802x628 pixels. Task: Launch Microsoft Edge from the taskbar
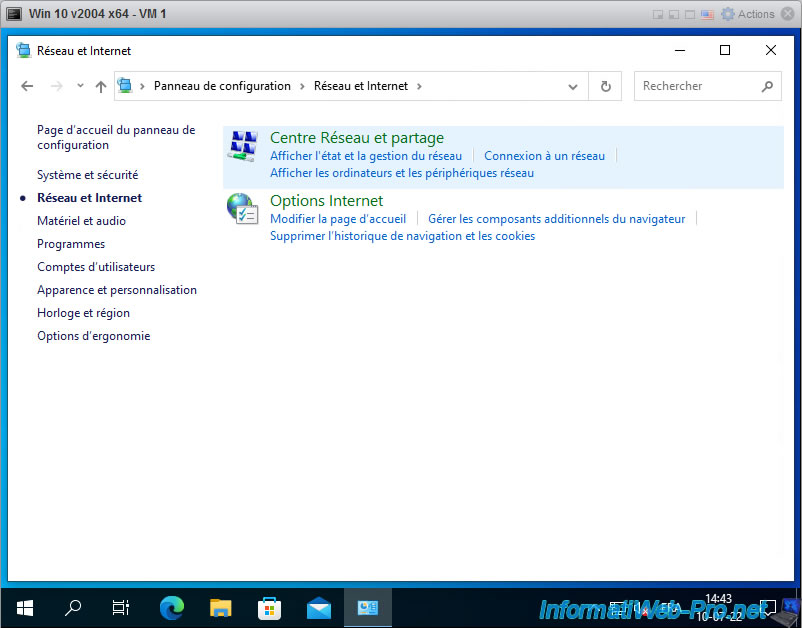coord(171,608)
